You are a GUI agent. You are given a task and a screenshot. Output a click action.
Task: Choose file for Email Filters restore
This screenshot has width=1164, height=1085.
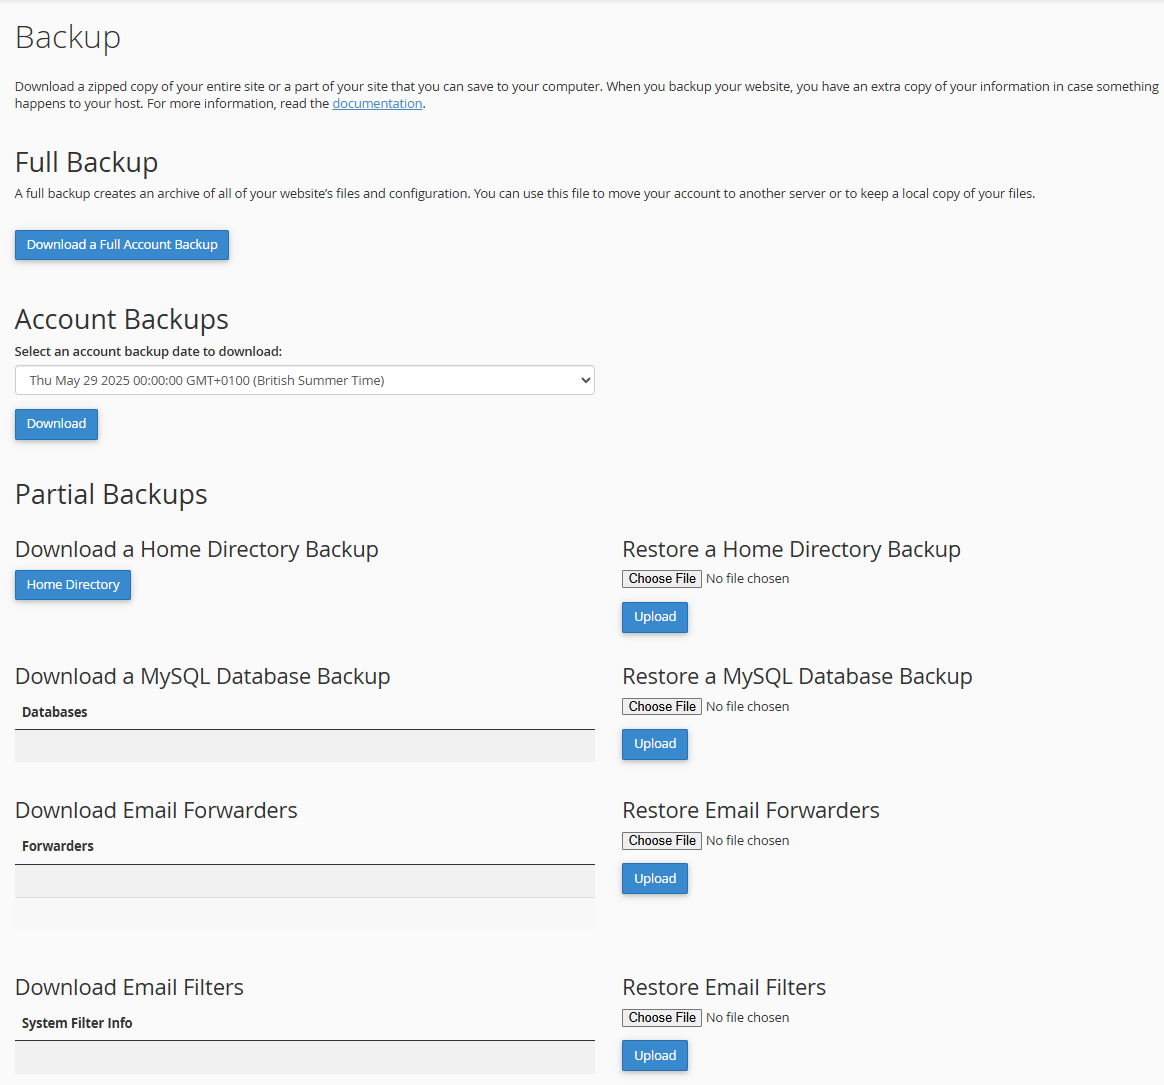tap(662, 1018)
